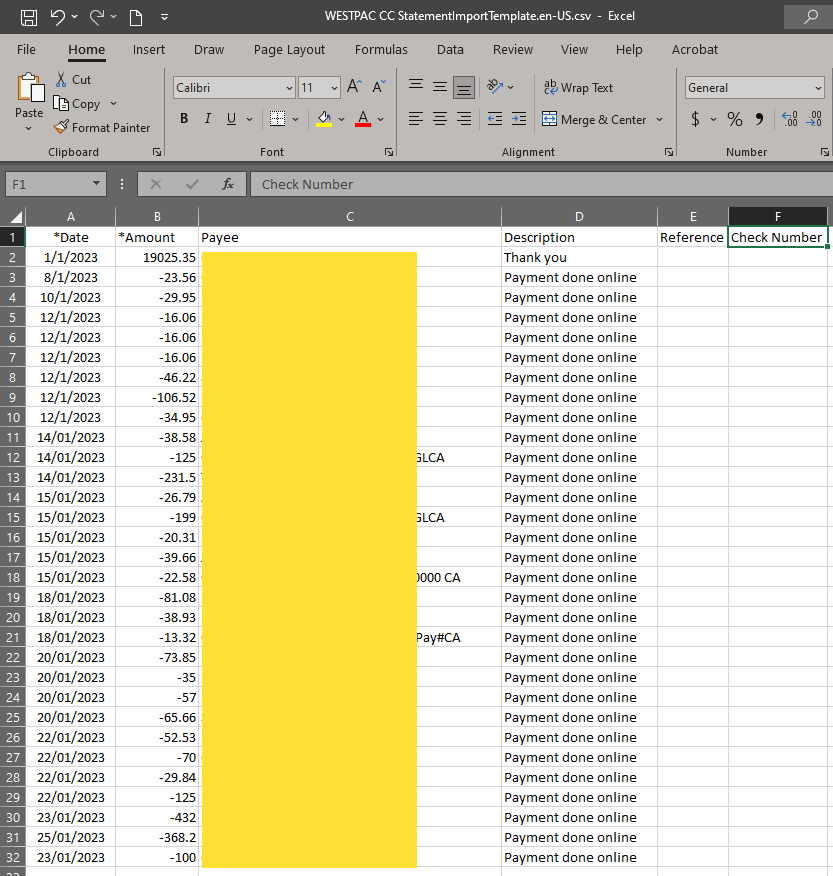Click the Paste clipboard icon
The width and height of the screenshot is (833, 876).
point(30,88)
